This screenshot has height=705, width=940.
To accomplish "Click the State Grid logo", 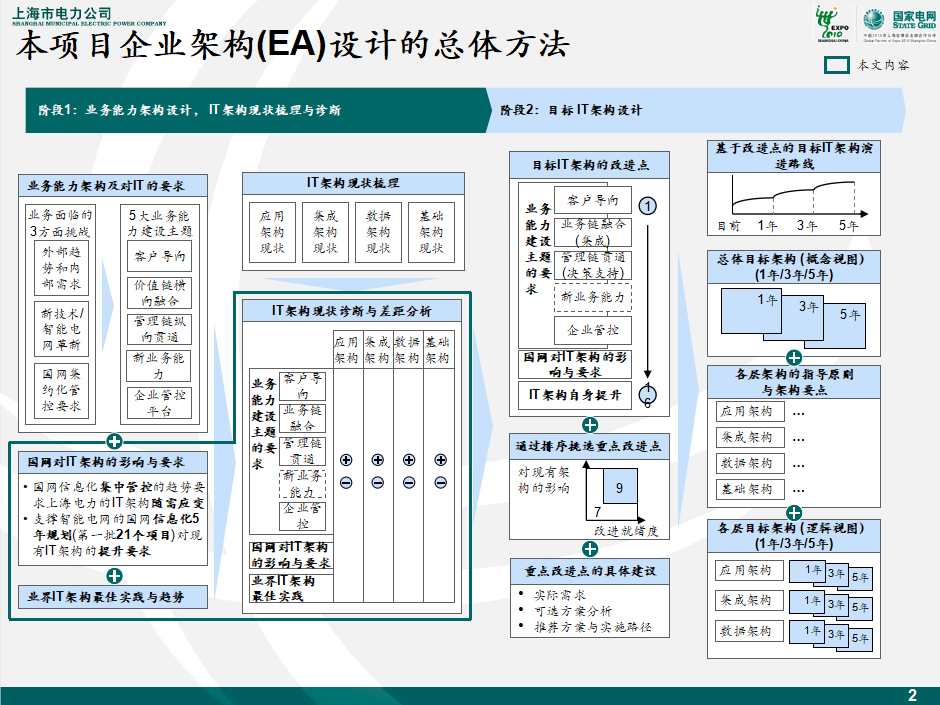I will click(x=899, y=24).
